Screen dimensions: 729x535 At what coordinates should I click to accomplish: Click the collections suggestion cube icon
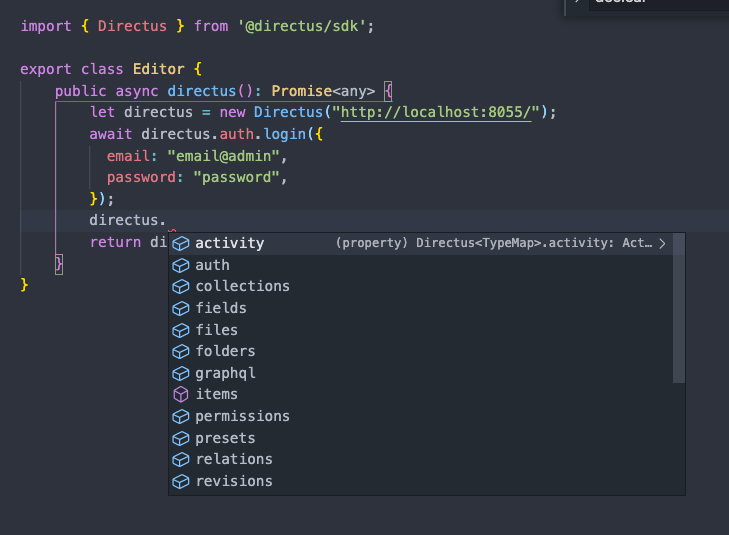coord(181,287)
